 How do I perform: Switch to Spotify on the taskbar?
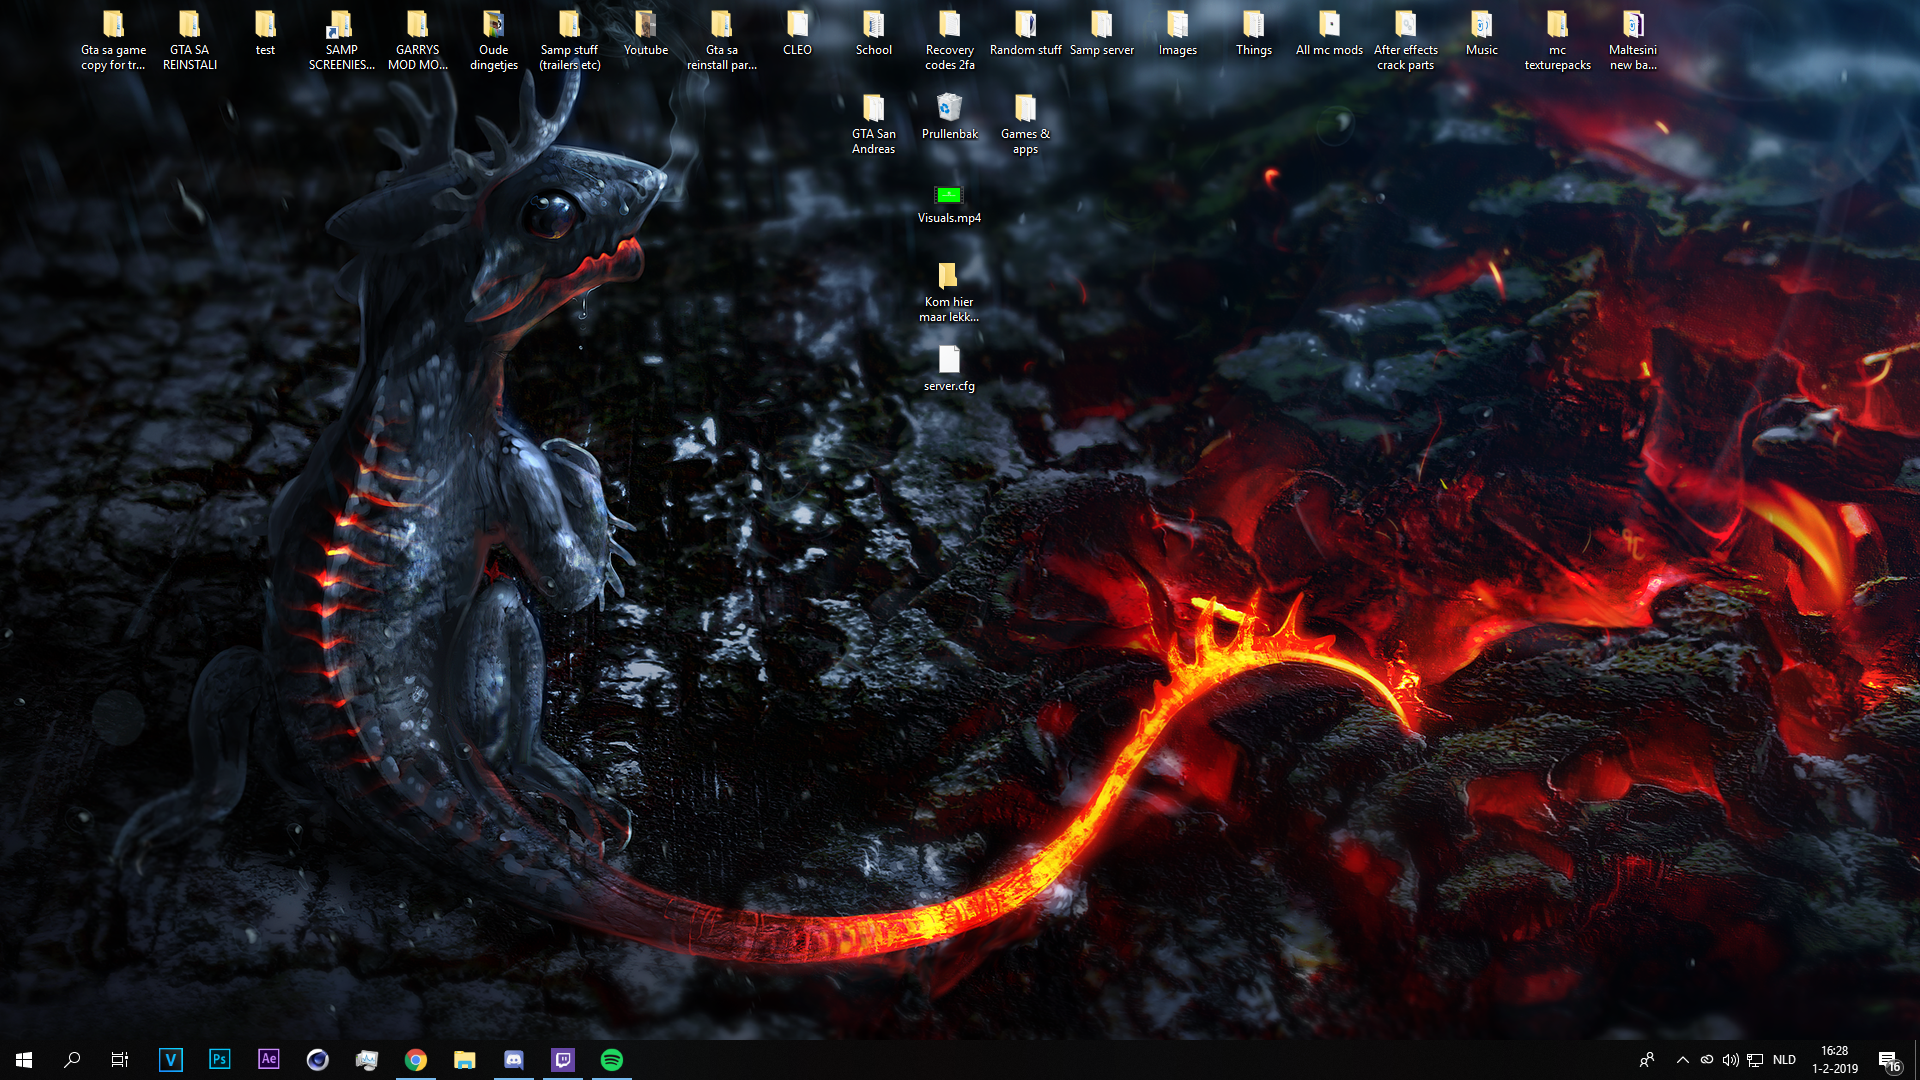coord(612,1060)
